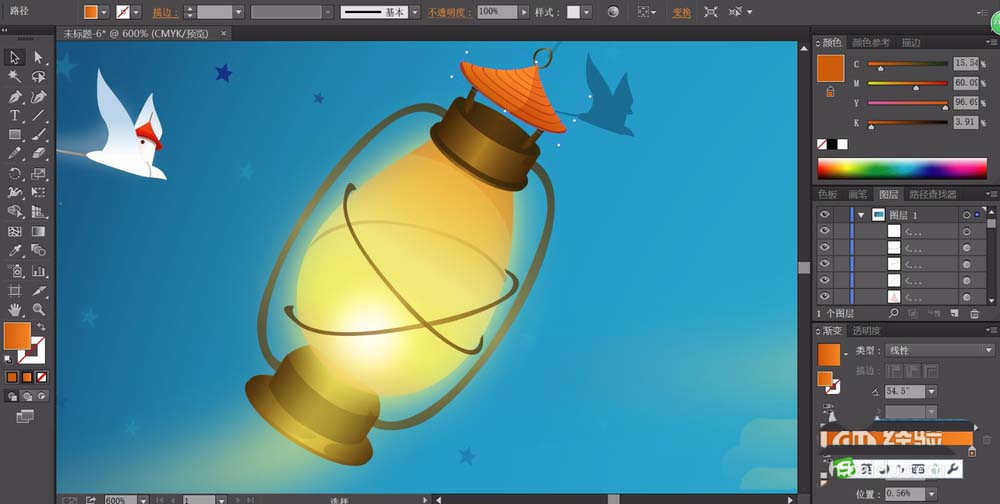This screenshot has width=1000, height=504.
Task: Open the gradient angle 54.5° dropdown
Action: point(931,391)
